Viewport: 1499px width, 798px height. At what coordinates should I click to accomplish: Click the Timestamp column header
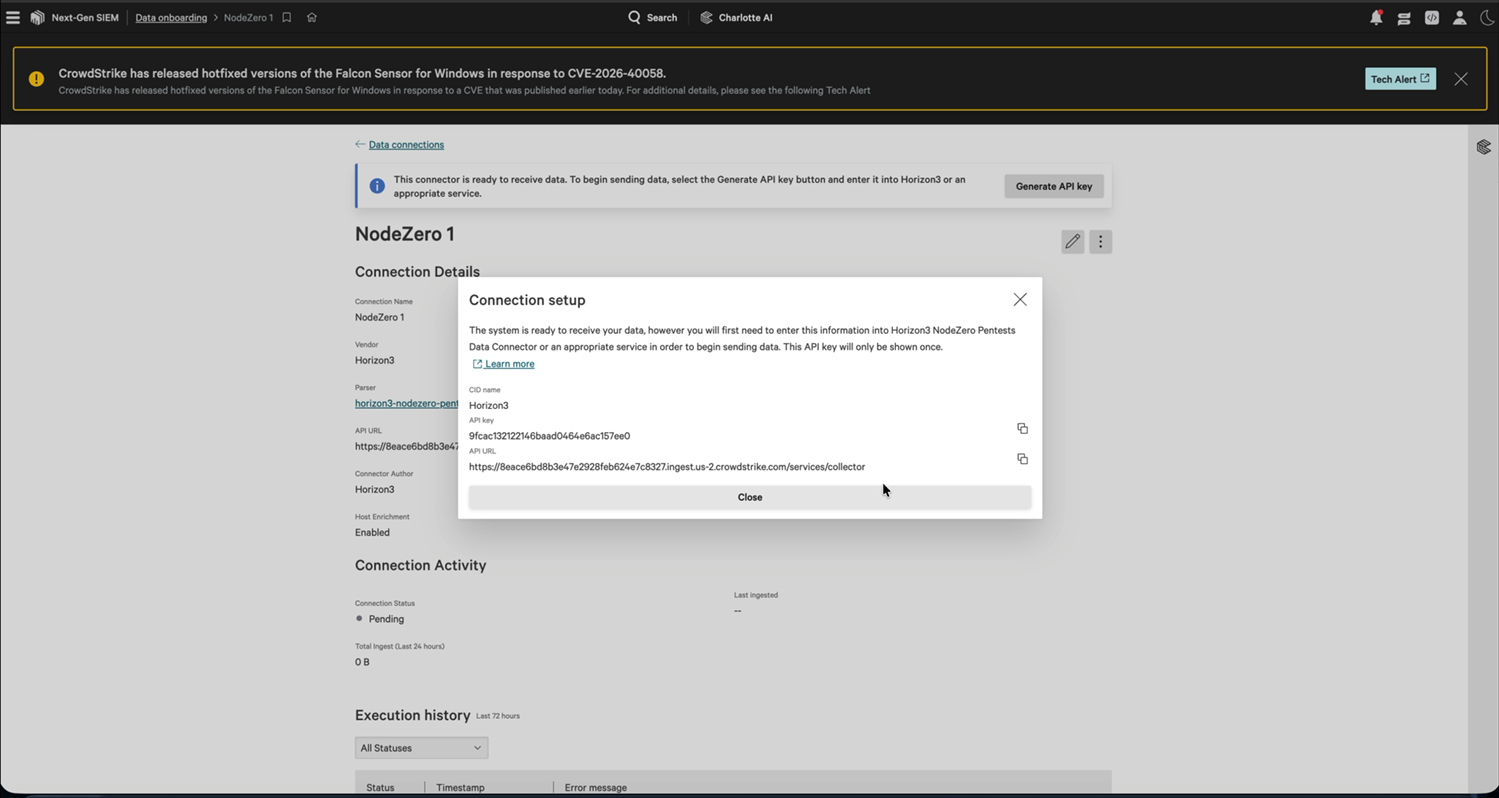click(x=460, y=787)
